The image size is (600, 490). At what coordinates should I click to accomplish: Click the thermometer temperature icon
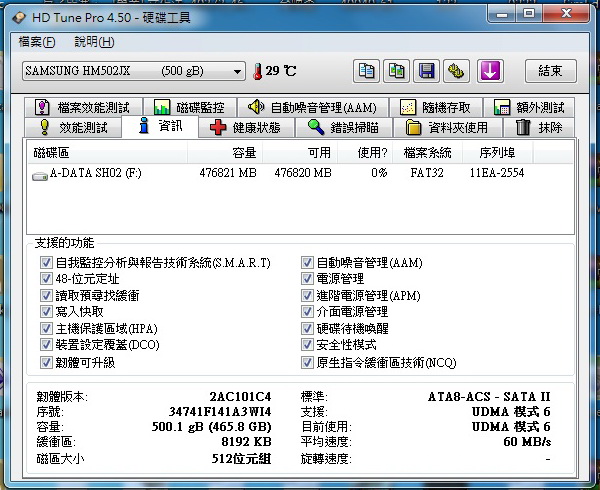pos(258,72)
